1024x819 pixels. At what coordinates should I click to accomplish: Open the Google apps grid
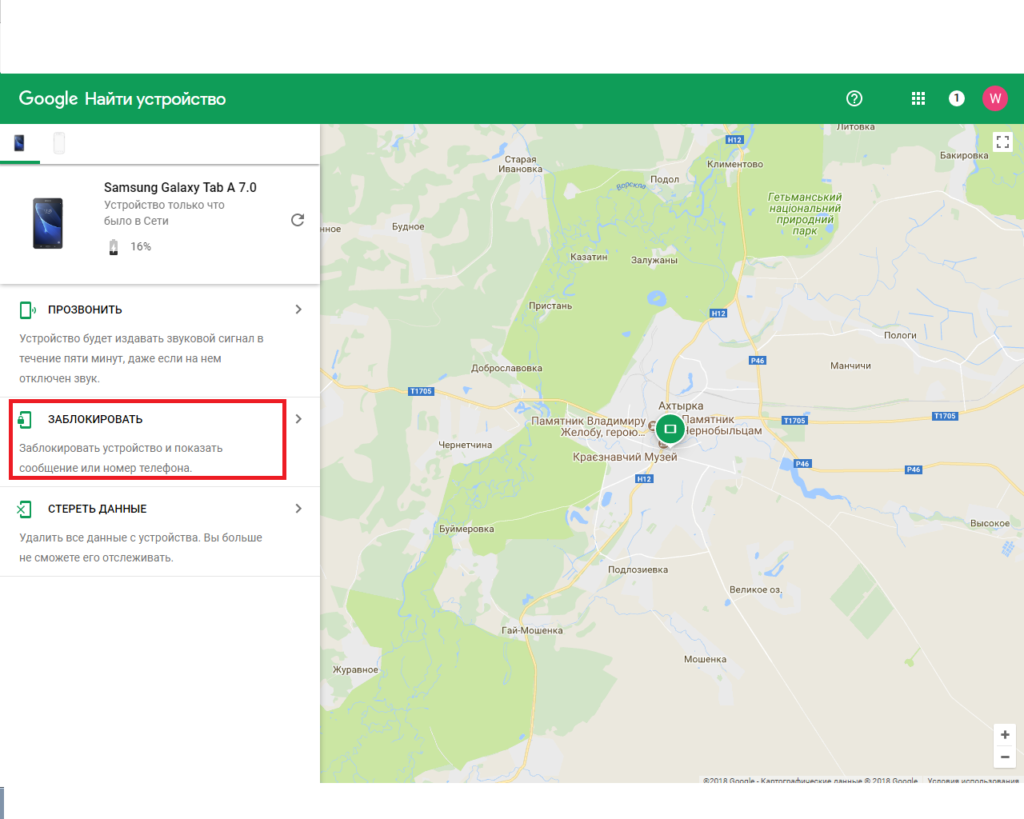coord(918,99)
